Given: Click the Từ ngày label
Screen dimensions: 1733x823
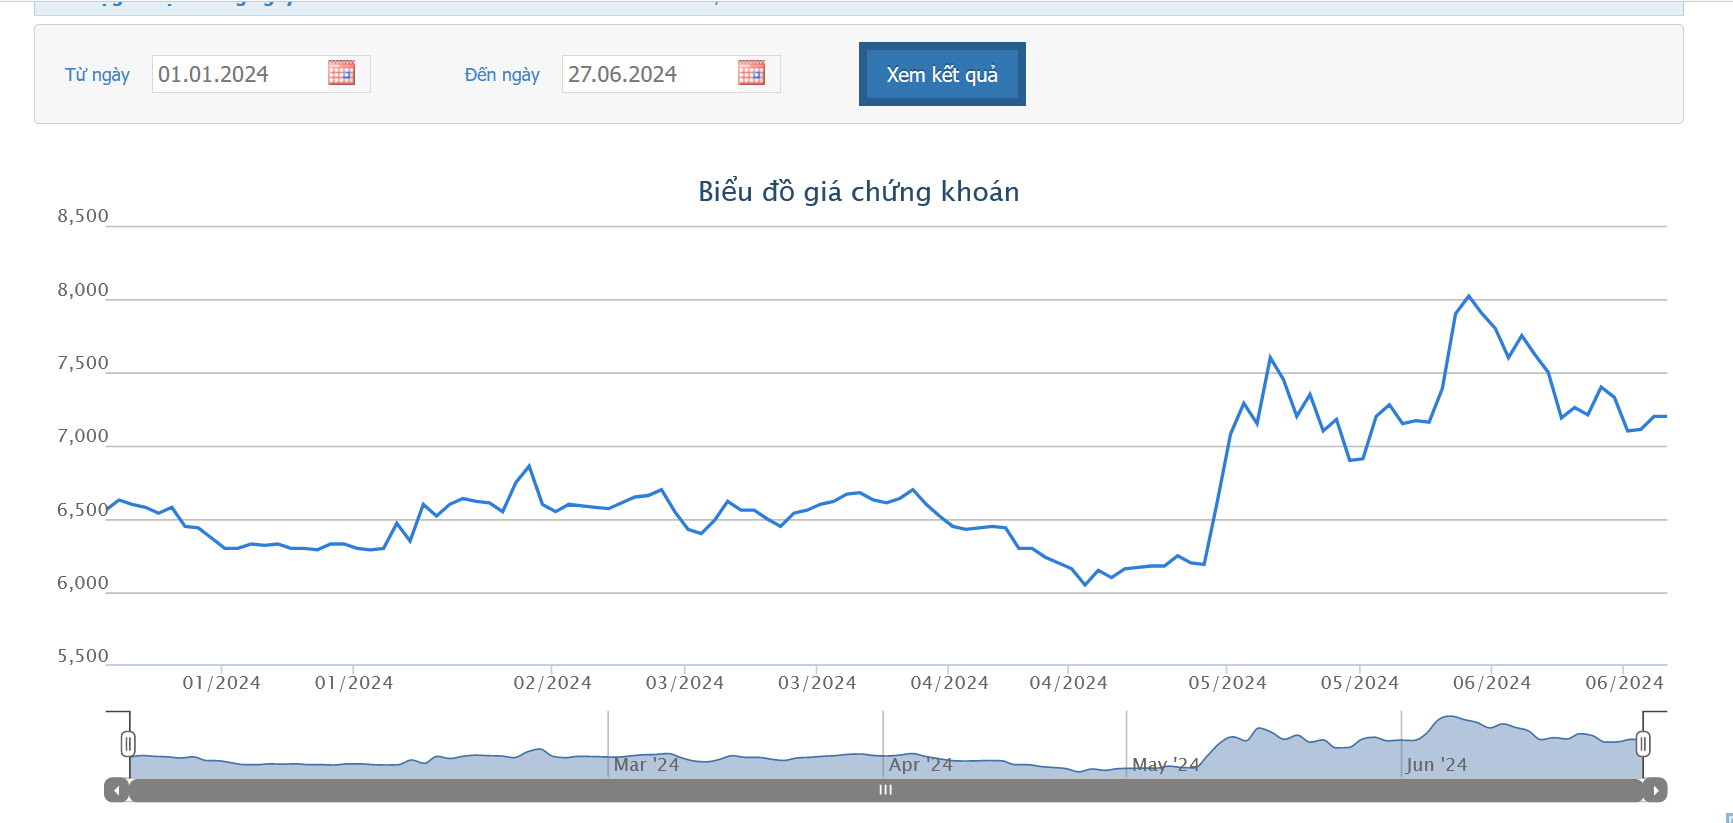Looking at the screenshot, I should coord(97,75).
